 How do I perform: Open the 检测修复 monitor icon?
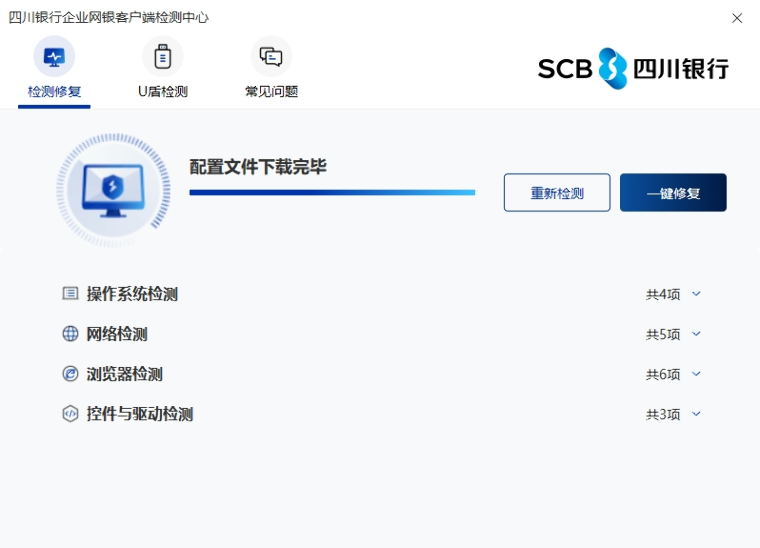click(x=54, y=57)
